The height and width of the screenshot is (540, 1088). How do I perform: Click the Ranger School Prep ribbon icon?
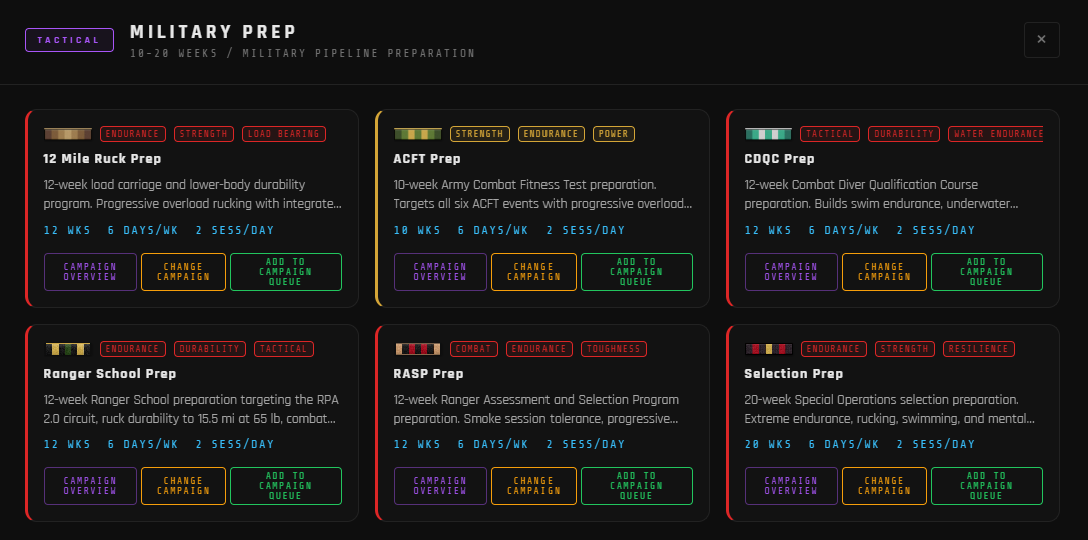68,348
